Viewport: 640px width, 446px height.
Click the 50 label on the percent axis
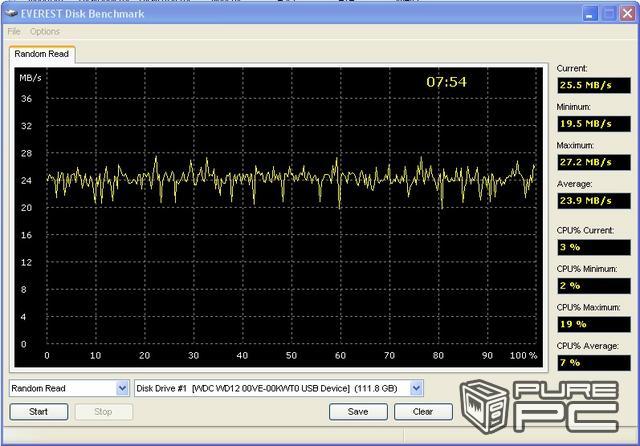click(x=291, y=355)
